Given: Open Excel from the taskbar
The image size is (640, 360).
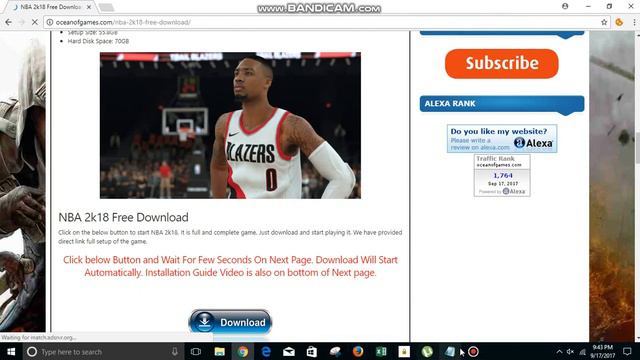Looking at the screenshot, I should click(381, 351).
